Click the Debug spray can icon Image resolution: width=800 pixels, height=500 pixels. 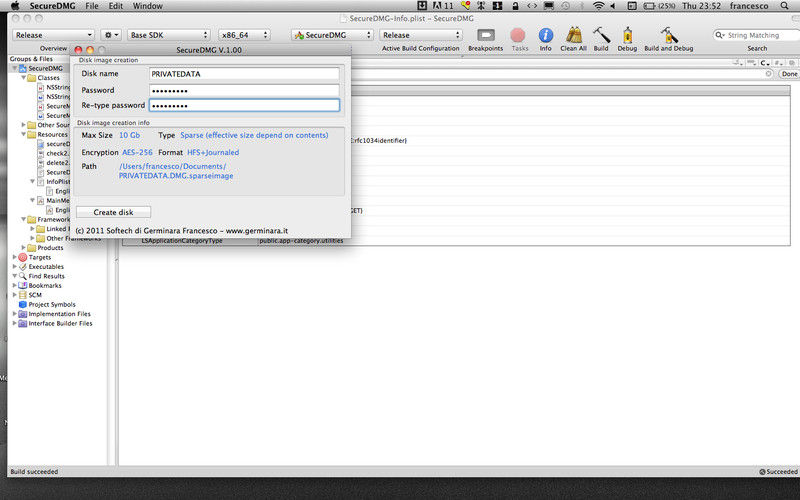point(627,35)
